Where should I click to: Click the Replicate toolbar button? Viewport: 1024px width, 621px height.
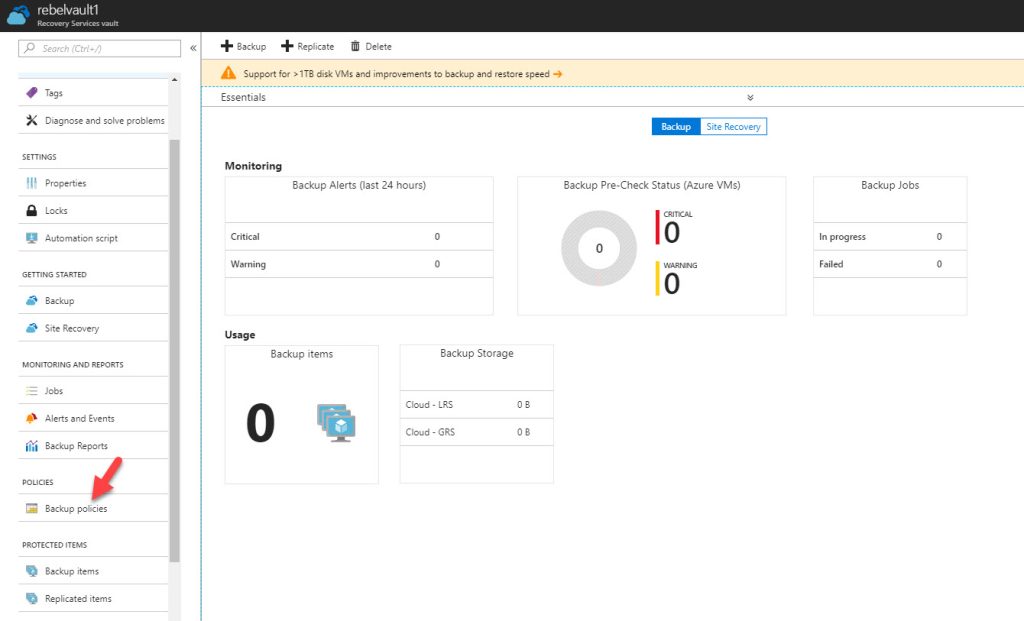point(308,46)
